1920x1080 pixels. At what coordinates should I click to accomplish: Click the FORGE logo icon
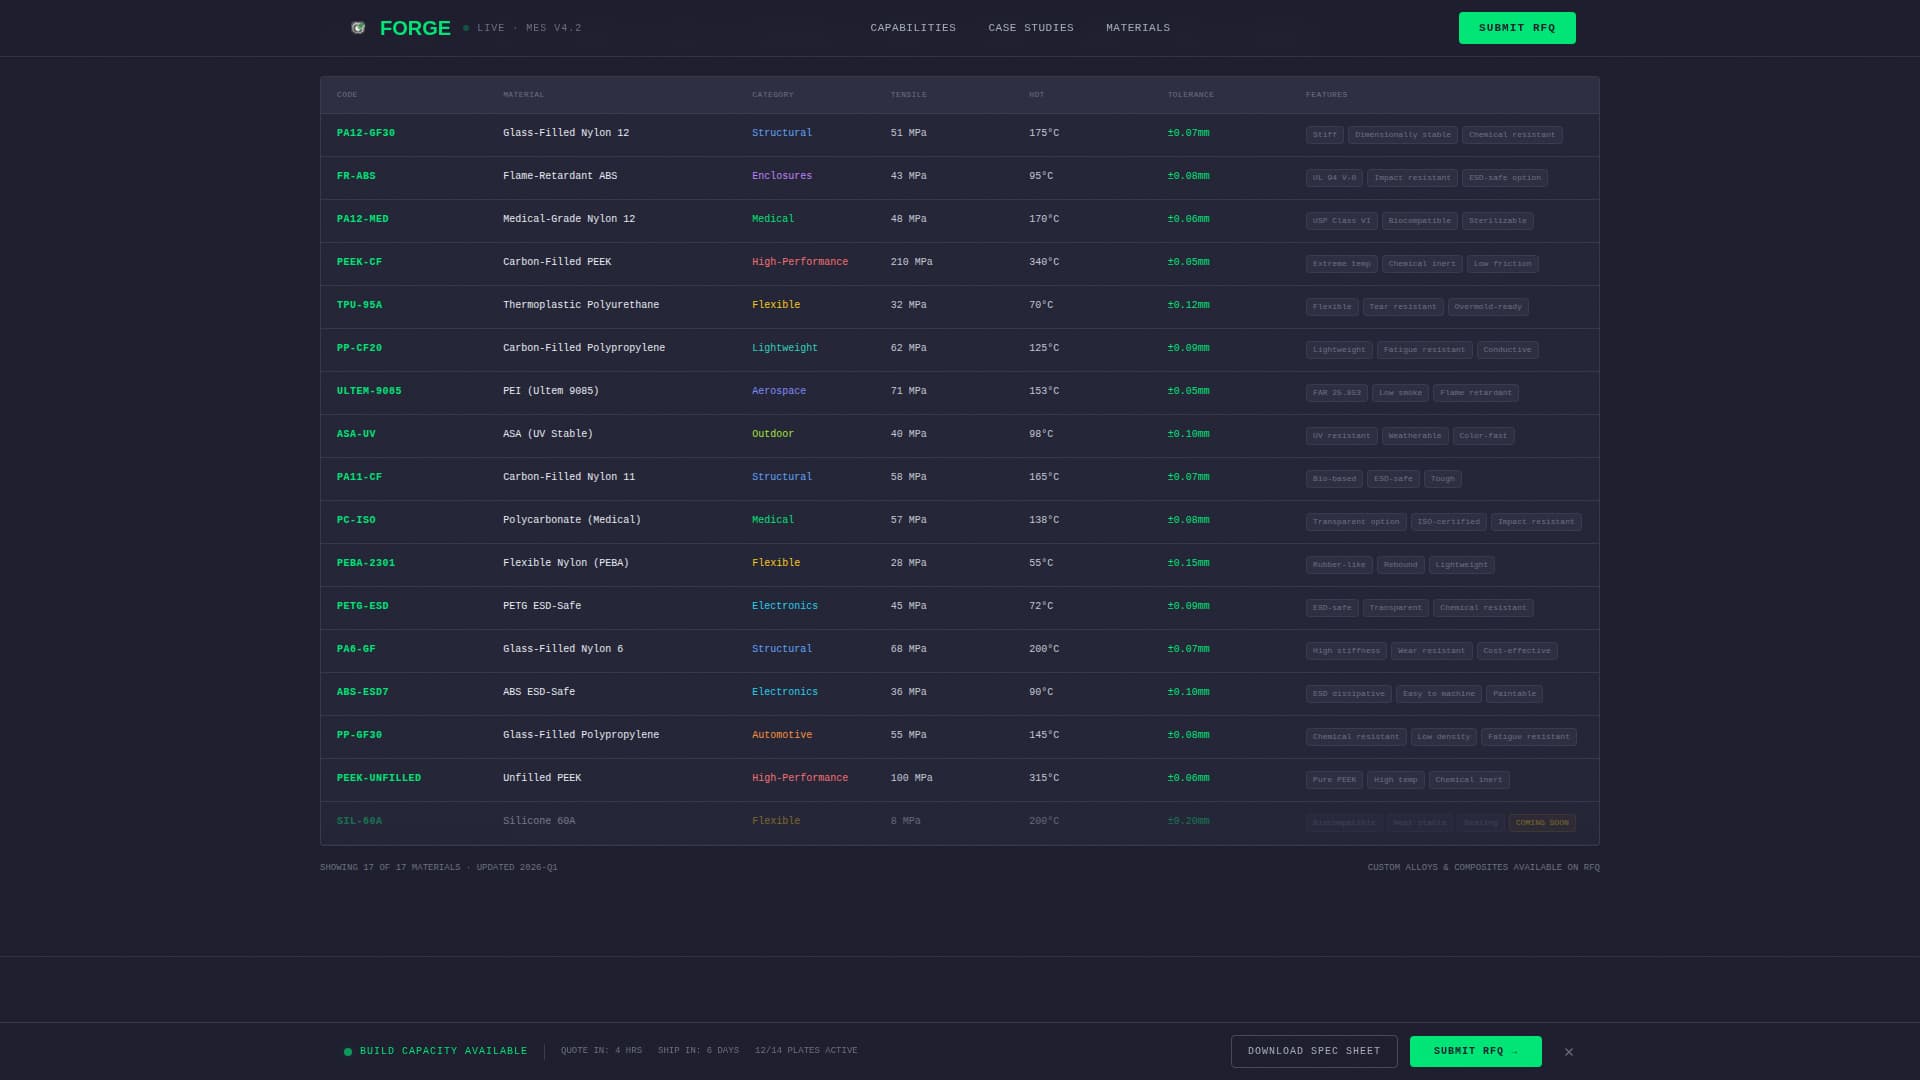[357, 28]
